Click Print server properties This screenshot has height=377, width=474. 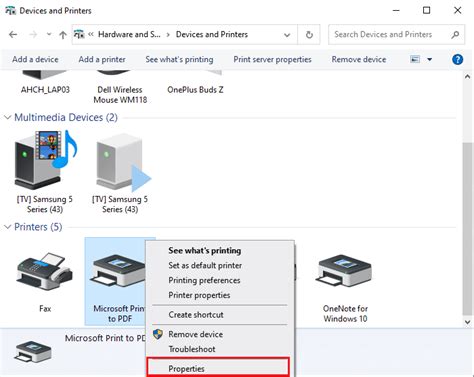pyautogui.click(x=272, y=60)
